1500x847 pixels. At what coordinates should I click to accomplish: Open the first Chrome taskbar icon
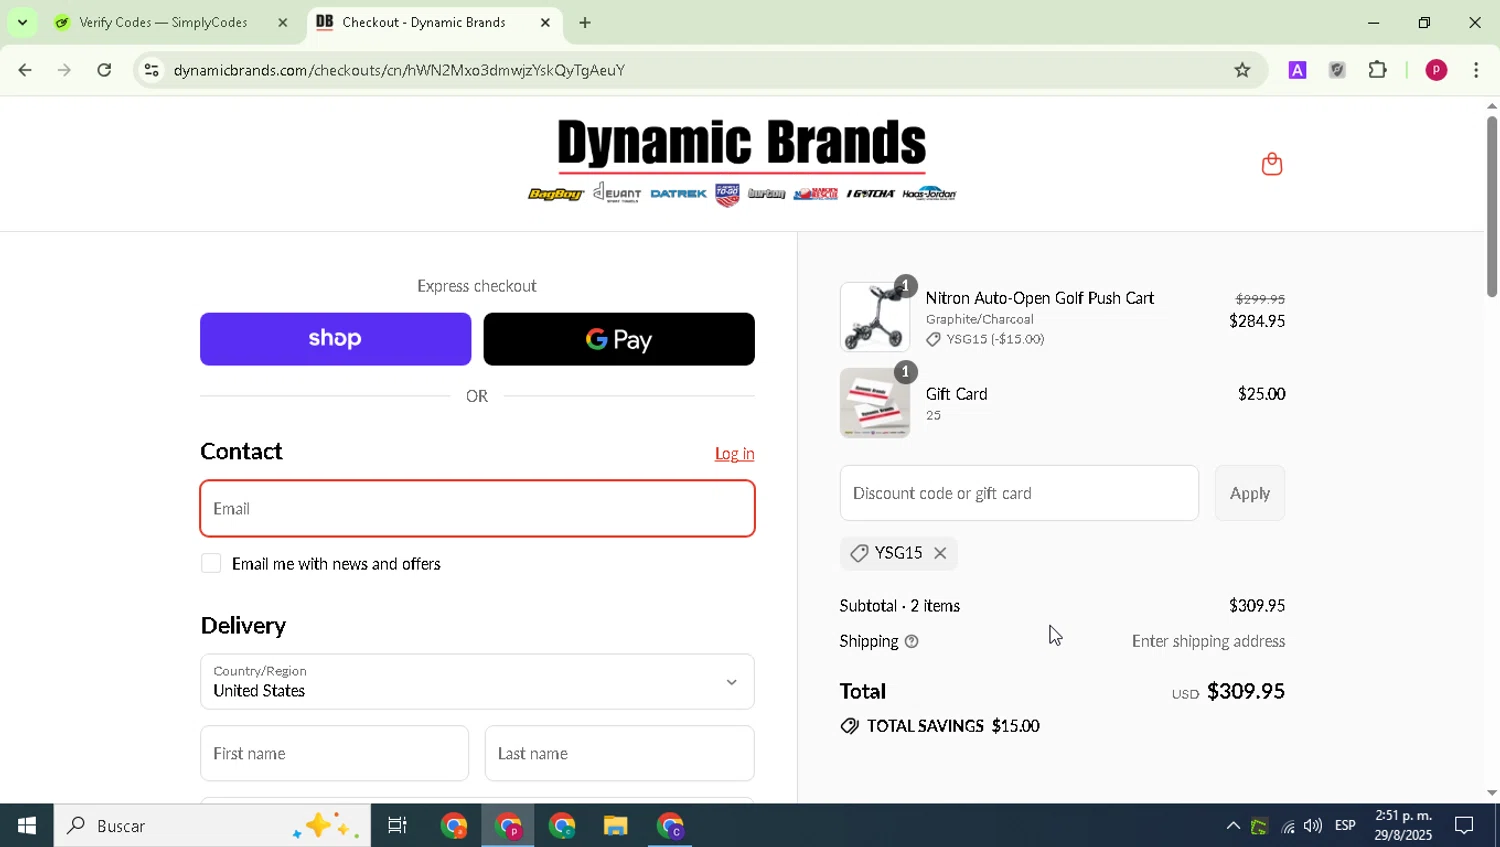(x=454, y=826)
